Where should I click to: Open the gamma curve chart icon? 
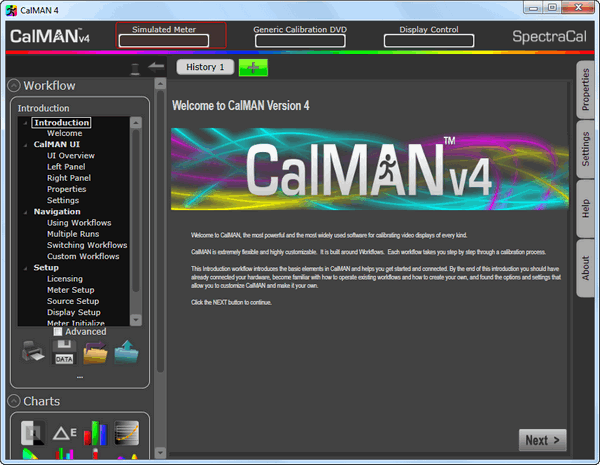click(126, 433)
